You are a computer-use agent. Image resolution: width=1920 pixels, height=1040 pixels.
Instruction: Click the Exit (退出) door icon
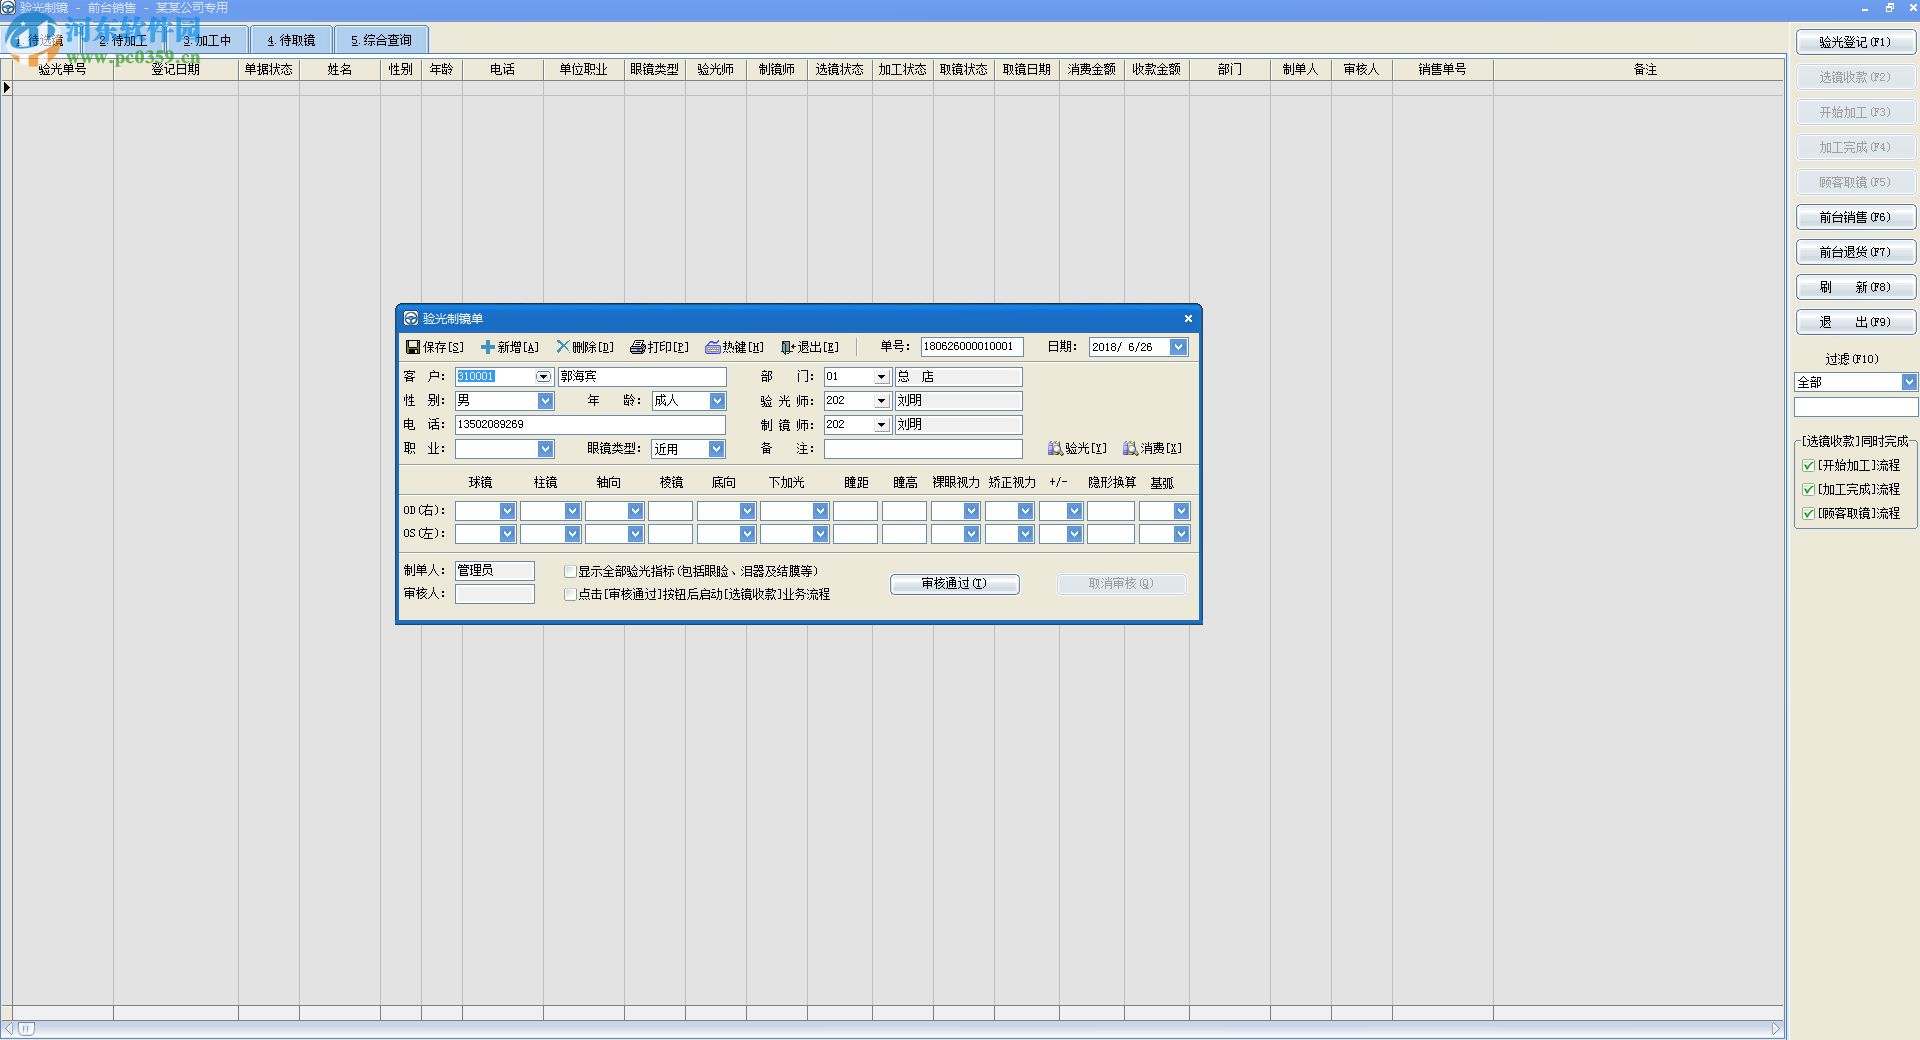click(788, 347)
